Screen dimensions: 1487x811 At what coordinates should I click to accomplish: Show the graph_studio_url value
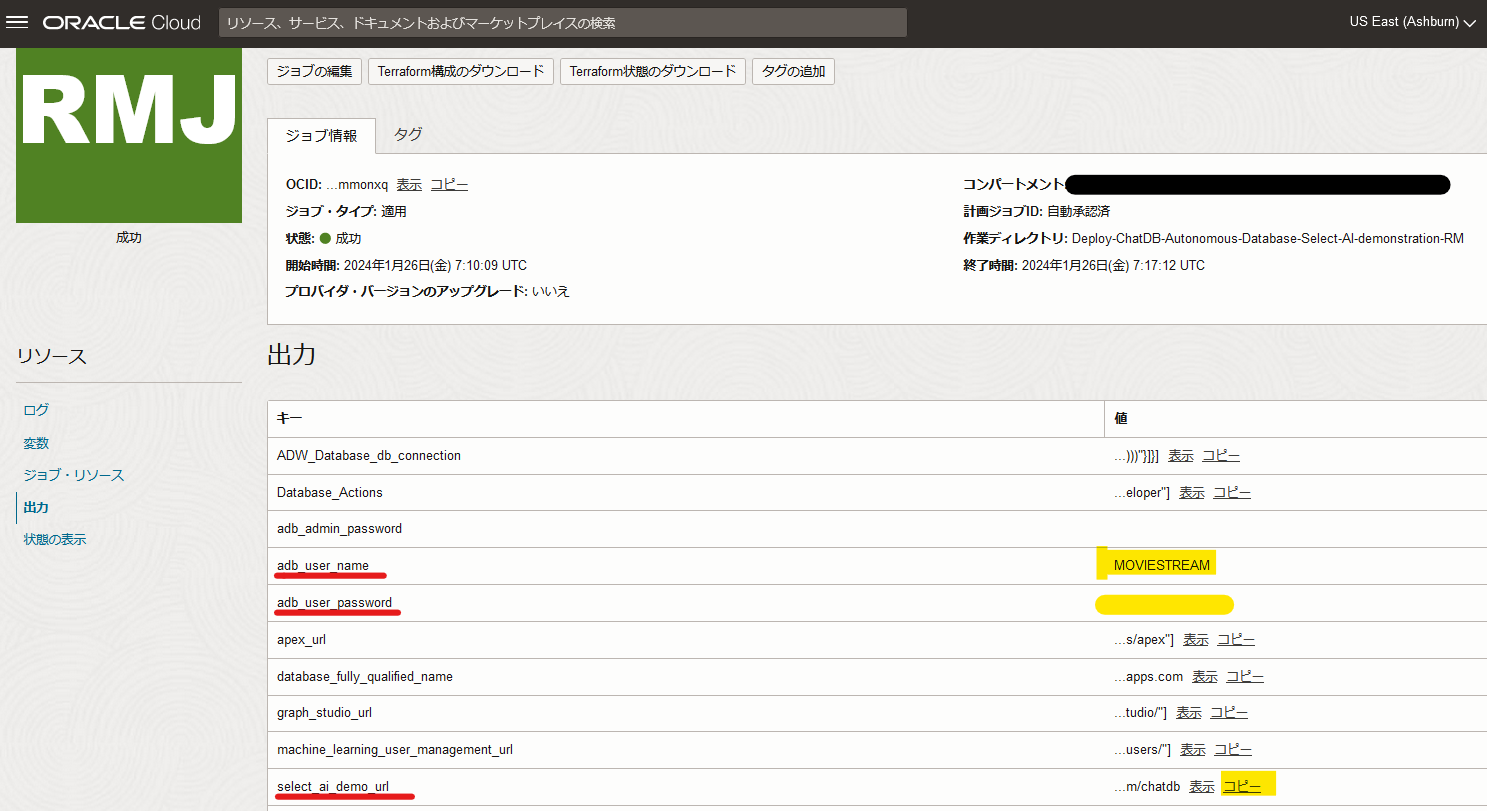tap(1189, 713)
